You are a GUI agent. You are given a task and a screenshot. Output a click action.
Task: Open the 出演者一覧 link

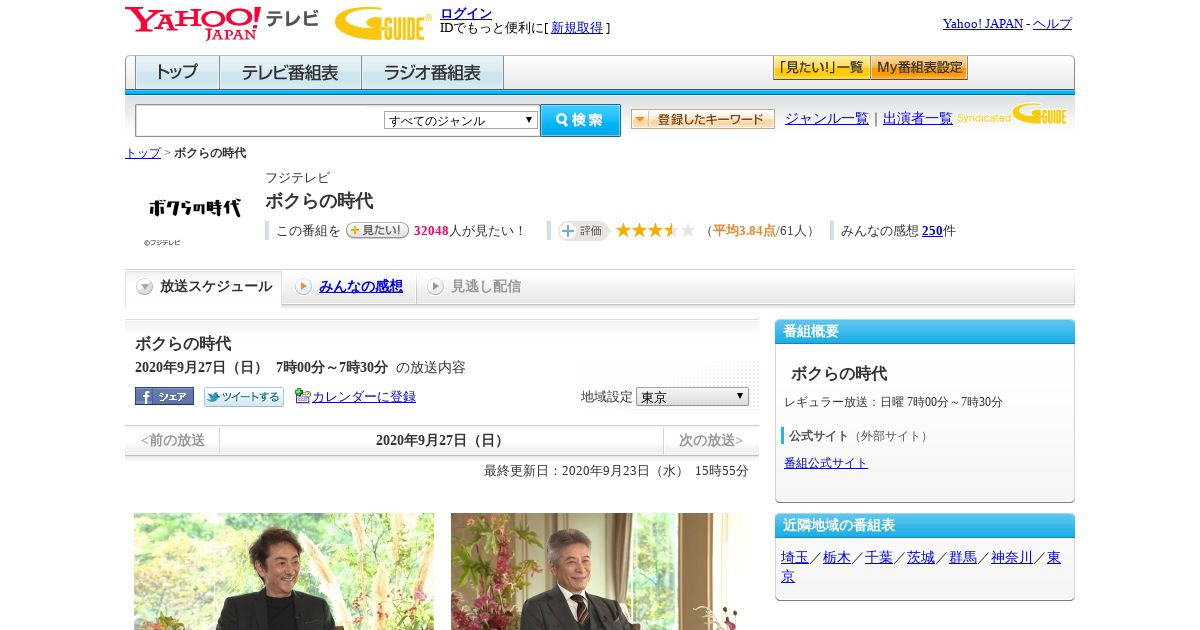[918, 118]
